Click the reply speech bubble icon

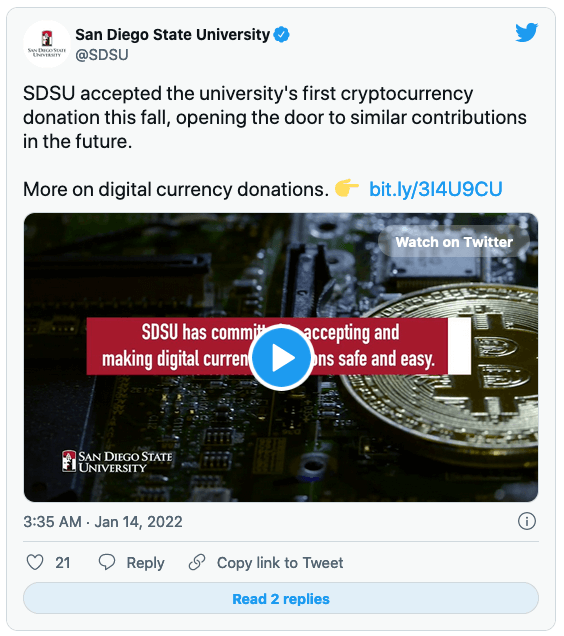107,562
